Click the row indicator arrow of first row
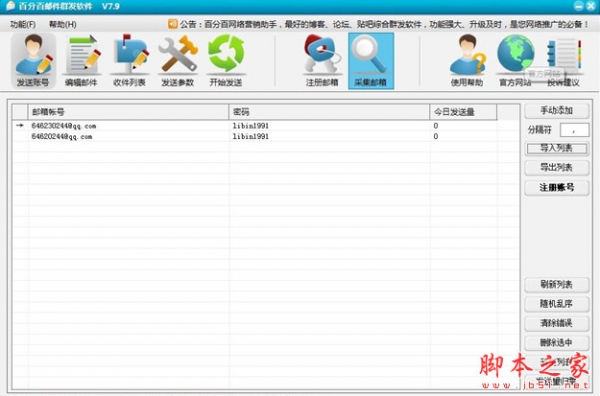 coord(20,125)
